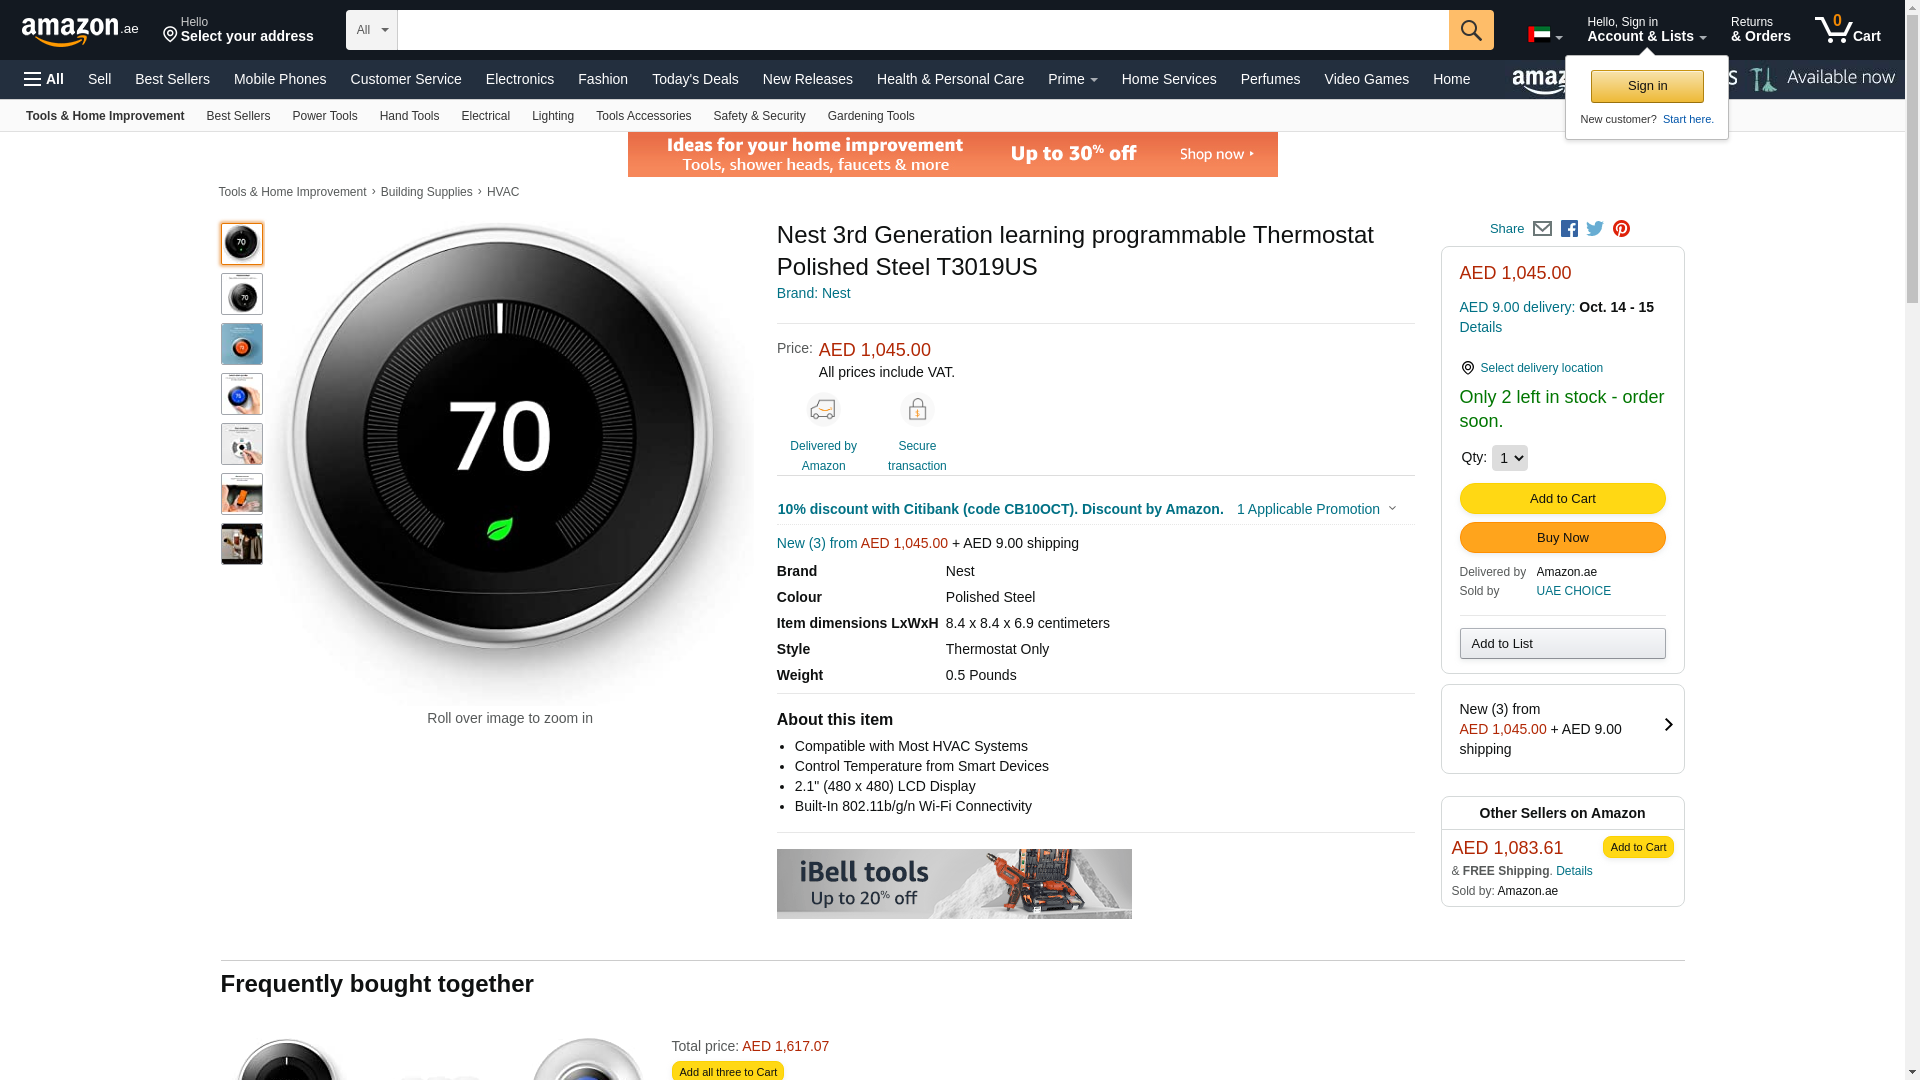1920x1080 pixels.
Task: Click the Buy Now button
Action: (1562, 538)
